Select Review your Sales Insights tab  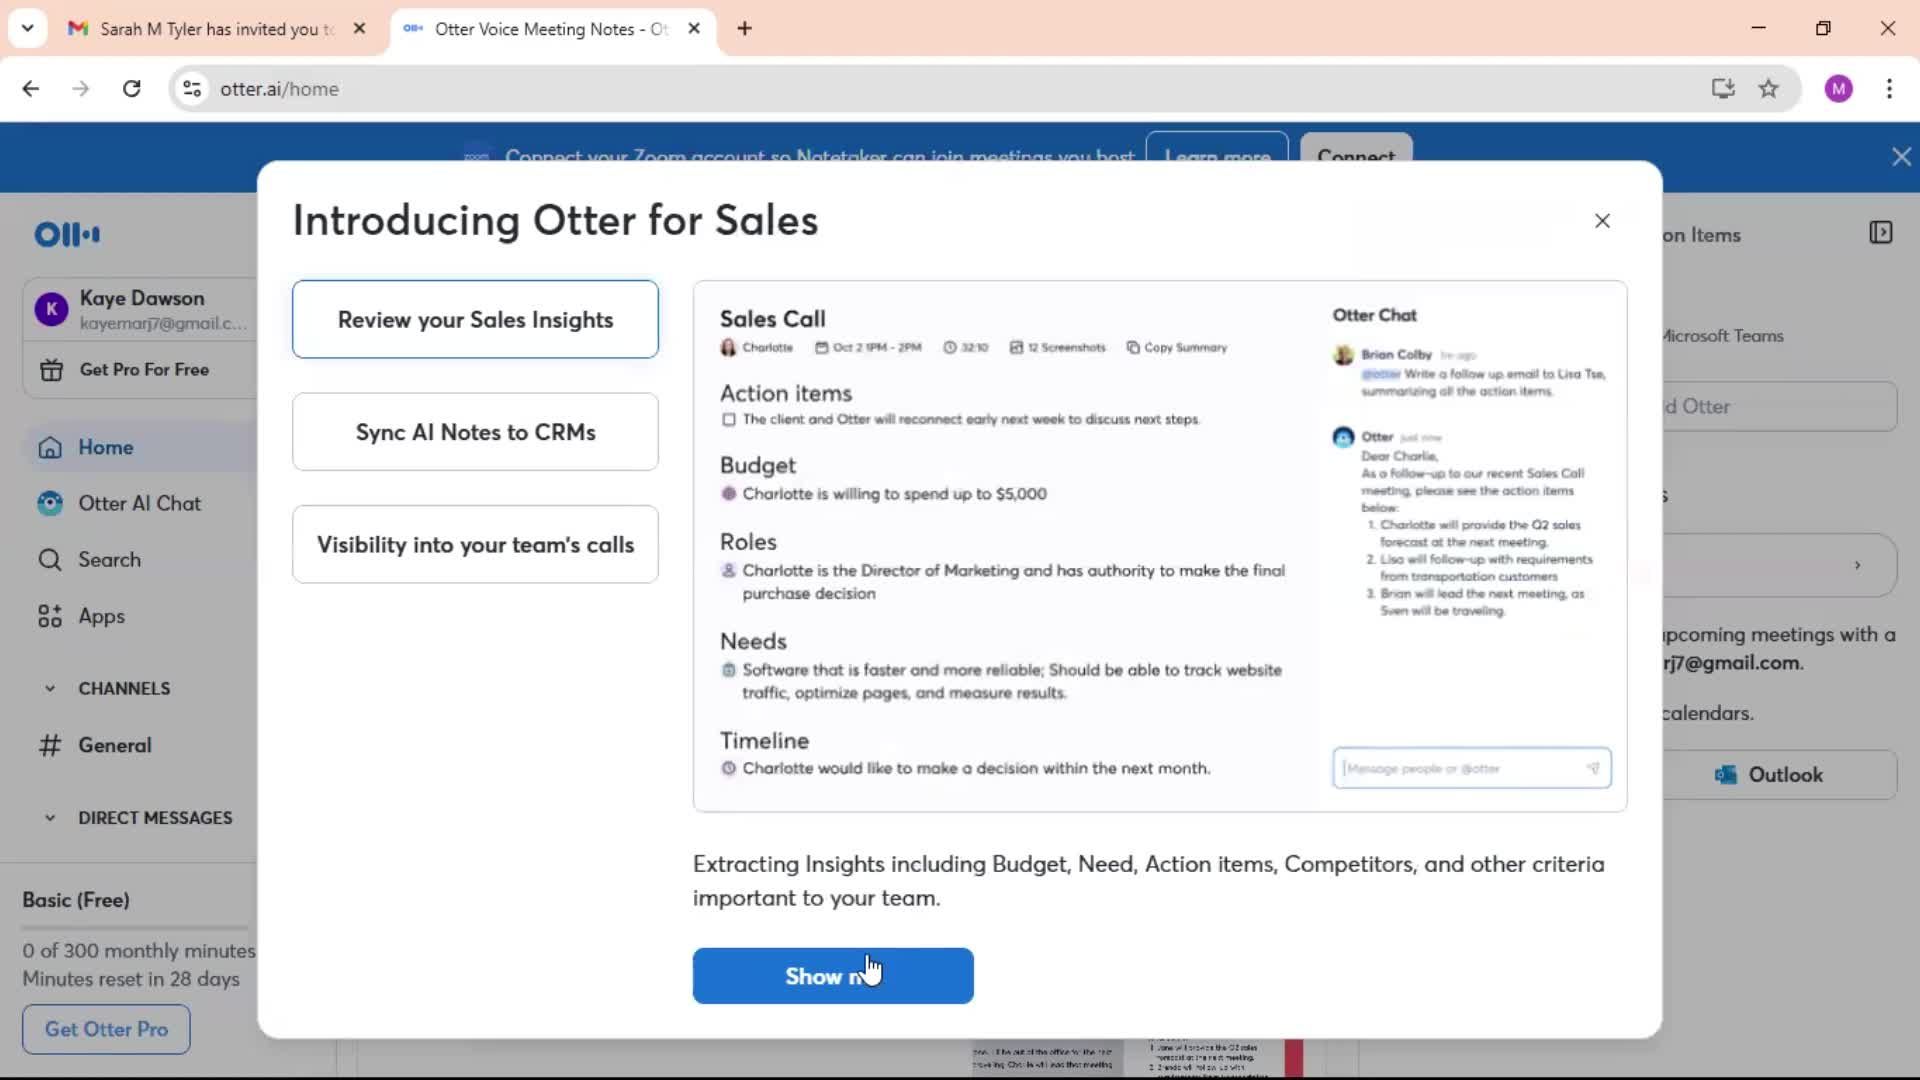(x=475, y=320)
